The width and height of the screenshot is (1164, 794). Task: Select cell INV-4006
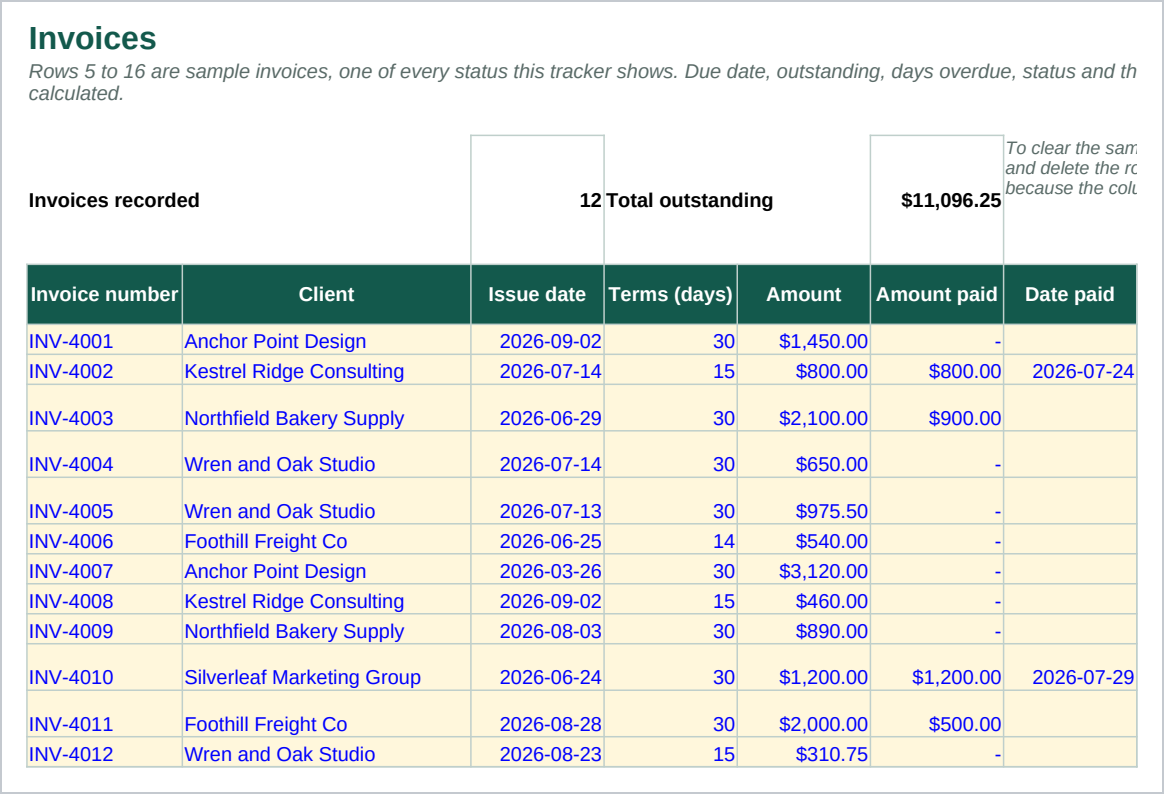[105, 539]
